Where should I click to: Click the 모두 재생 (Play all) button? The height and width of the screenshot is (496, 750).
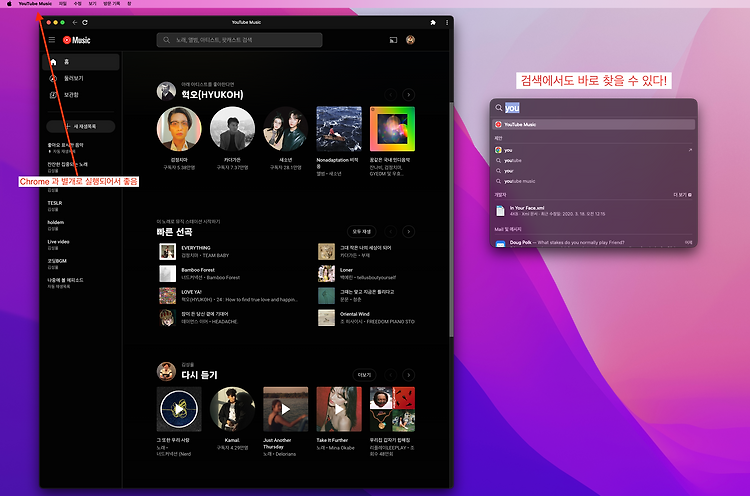(362, 231)
